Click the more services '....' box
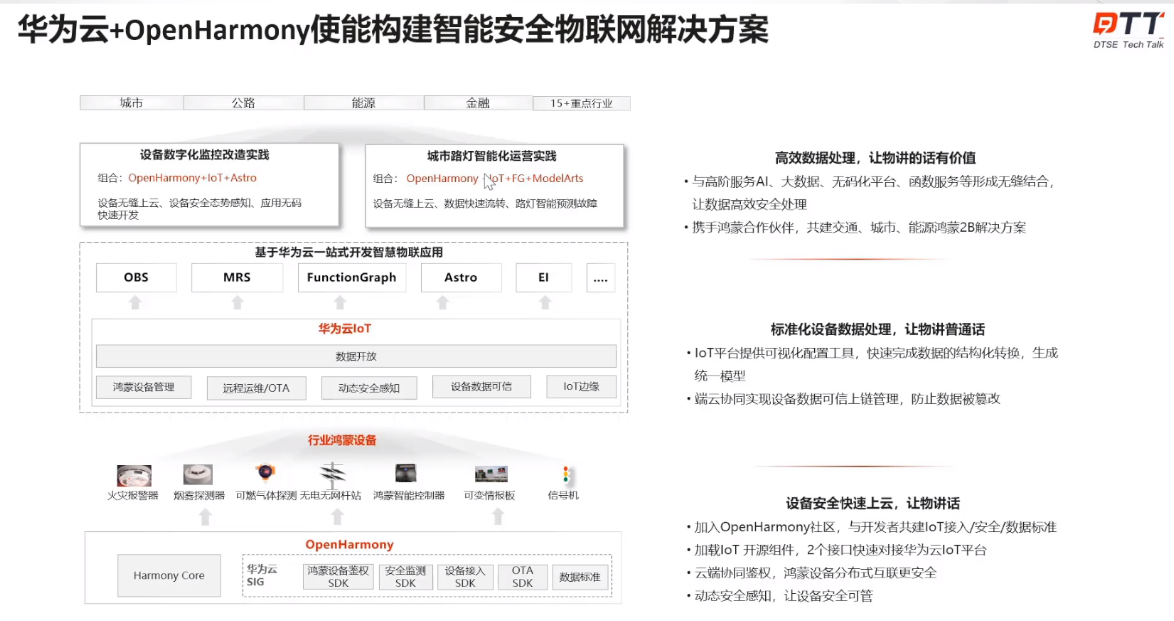The width and height of the screenshot is (1174, 621). tap(600, 278)
